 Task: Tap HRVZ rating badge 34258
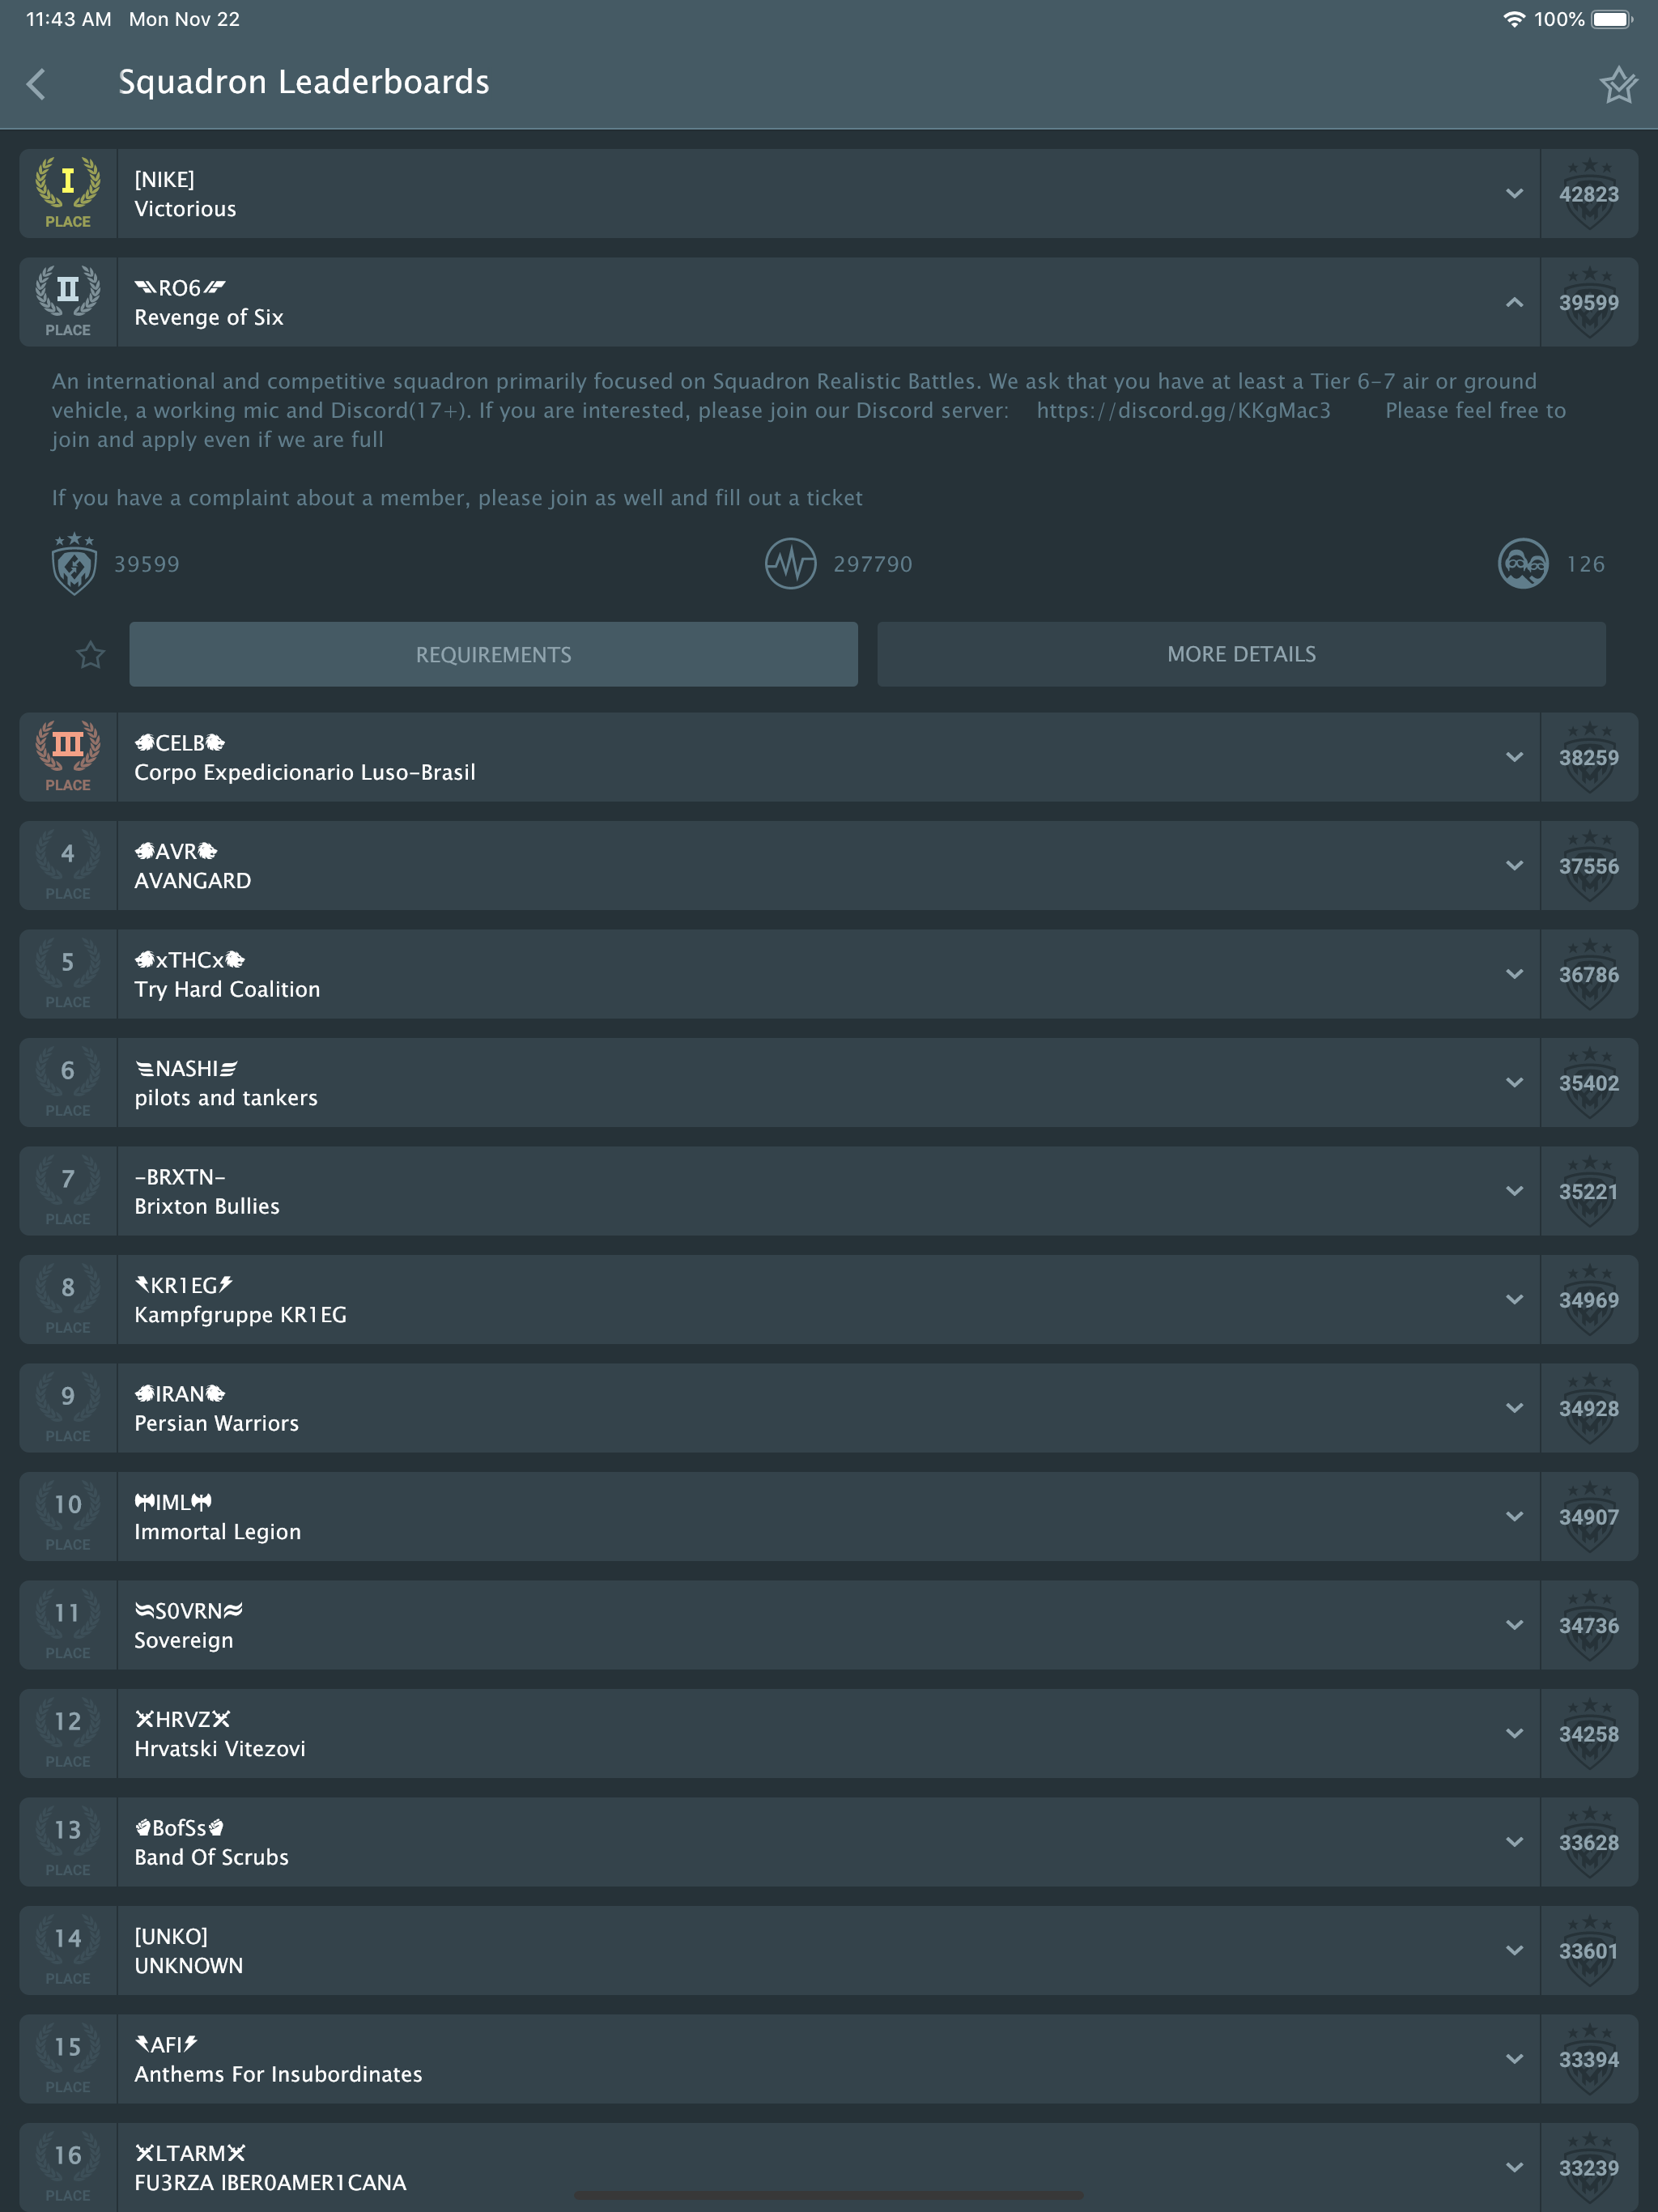point(1589,1733)
